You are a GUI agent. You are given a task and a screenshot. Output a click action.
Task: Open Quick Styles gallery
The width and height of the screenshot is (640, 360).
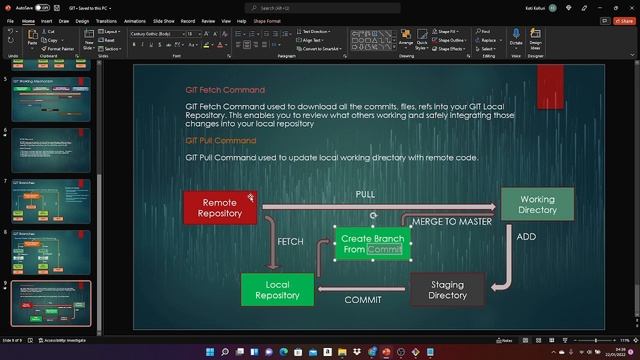(x=422, y=39)
